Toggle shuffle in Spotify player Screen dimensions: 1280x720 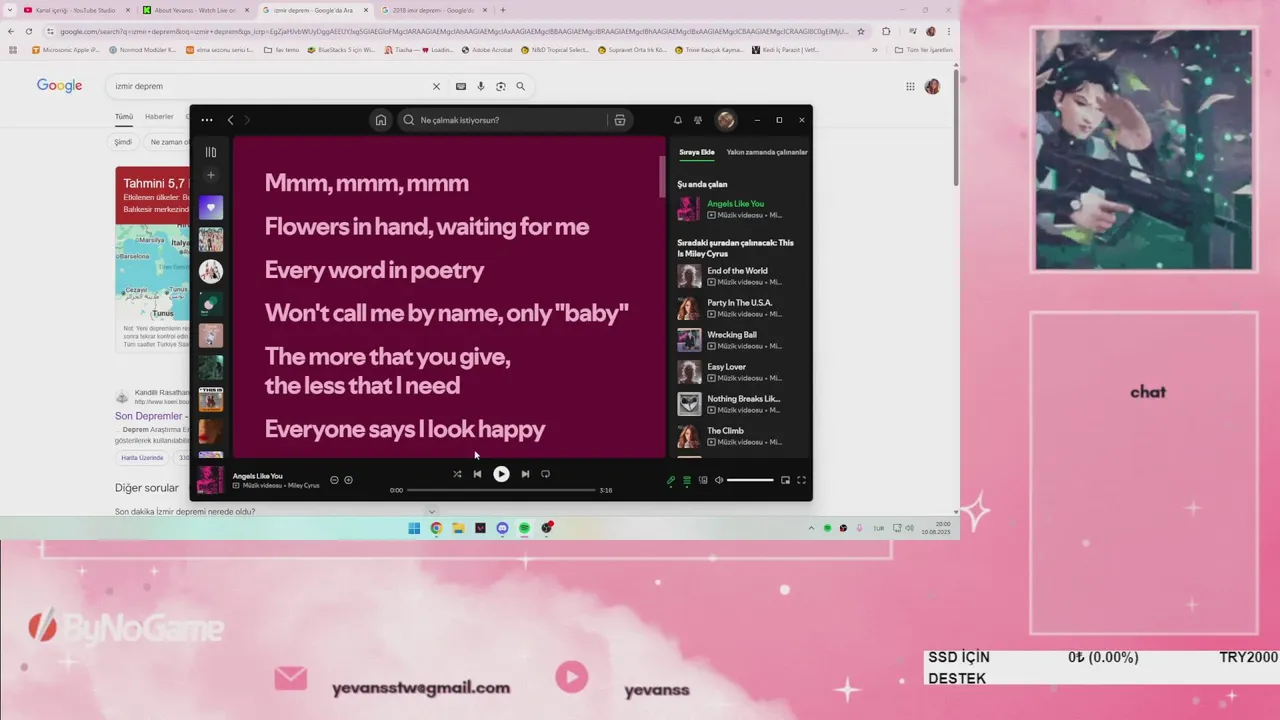(457, 474)
